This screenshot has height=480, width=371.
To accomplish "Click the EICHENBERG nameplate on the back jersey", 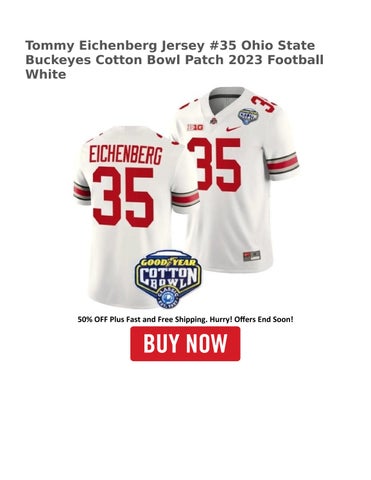I will 126,155.
